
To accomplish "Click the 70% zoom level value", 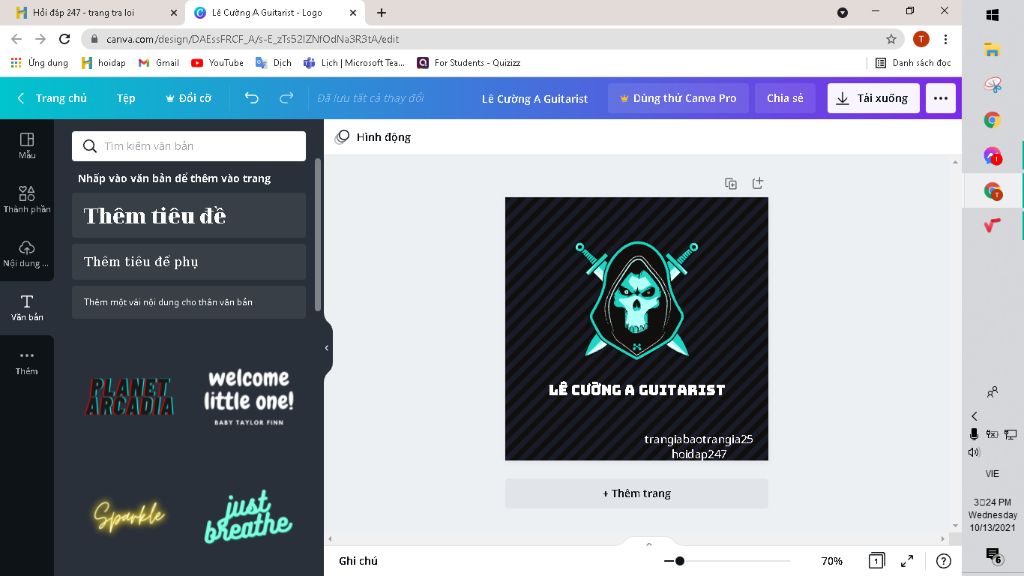I will click(x=831, y=561).
